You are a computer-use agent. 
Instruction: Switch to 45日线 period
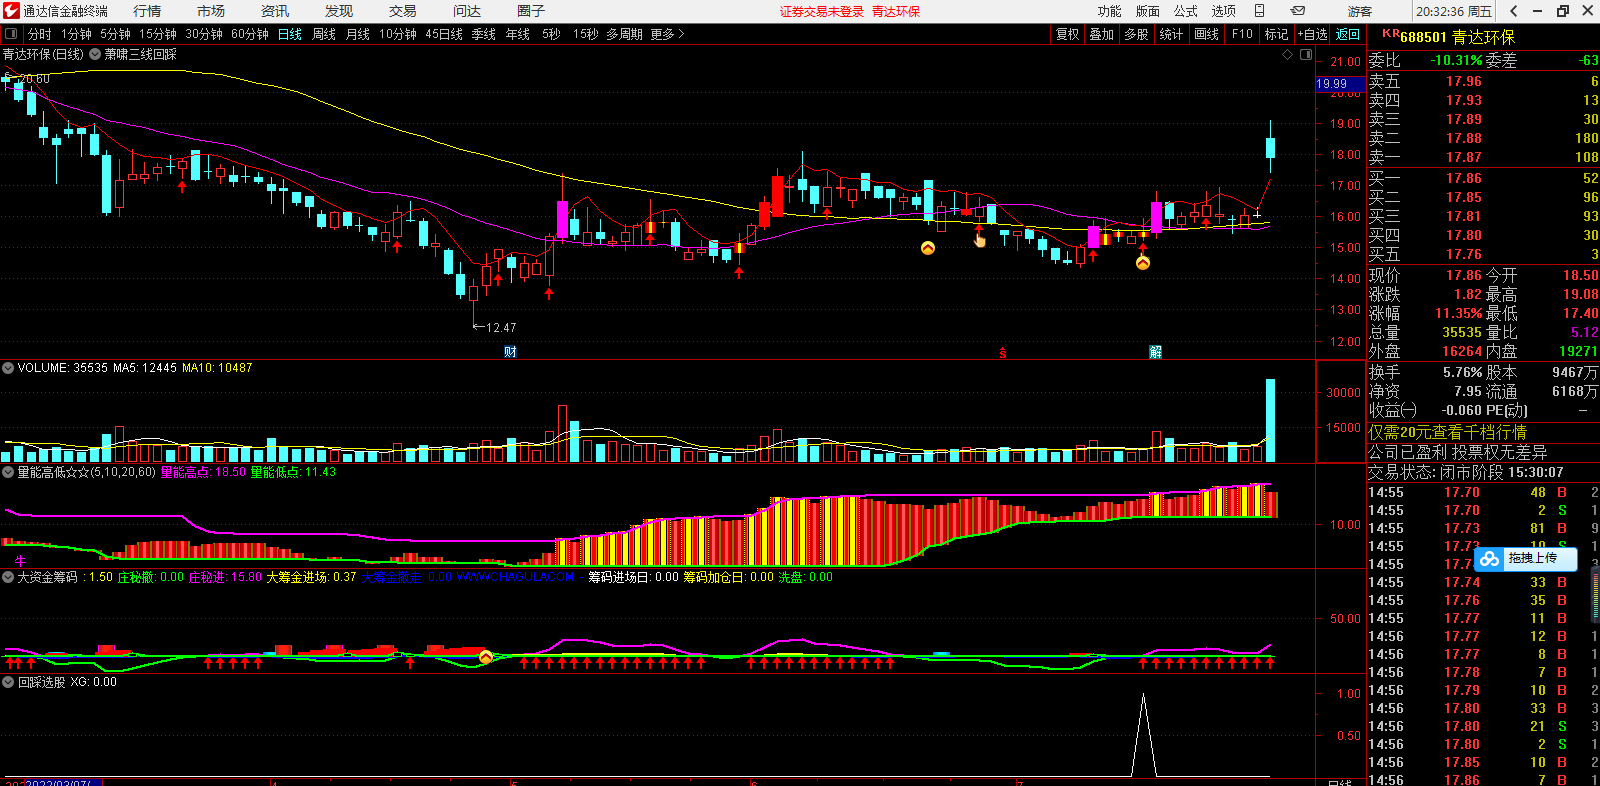444,34
